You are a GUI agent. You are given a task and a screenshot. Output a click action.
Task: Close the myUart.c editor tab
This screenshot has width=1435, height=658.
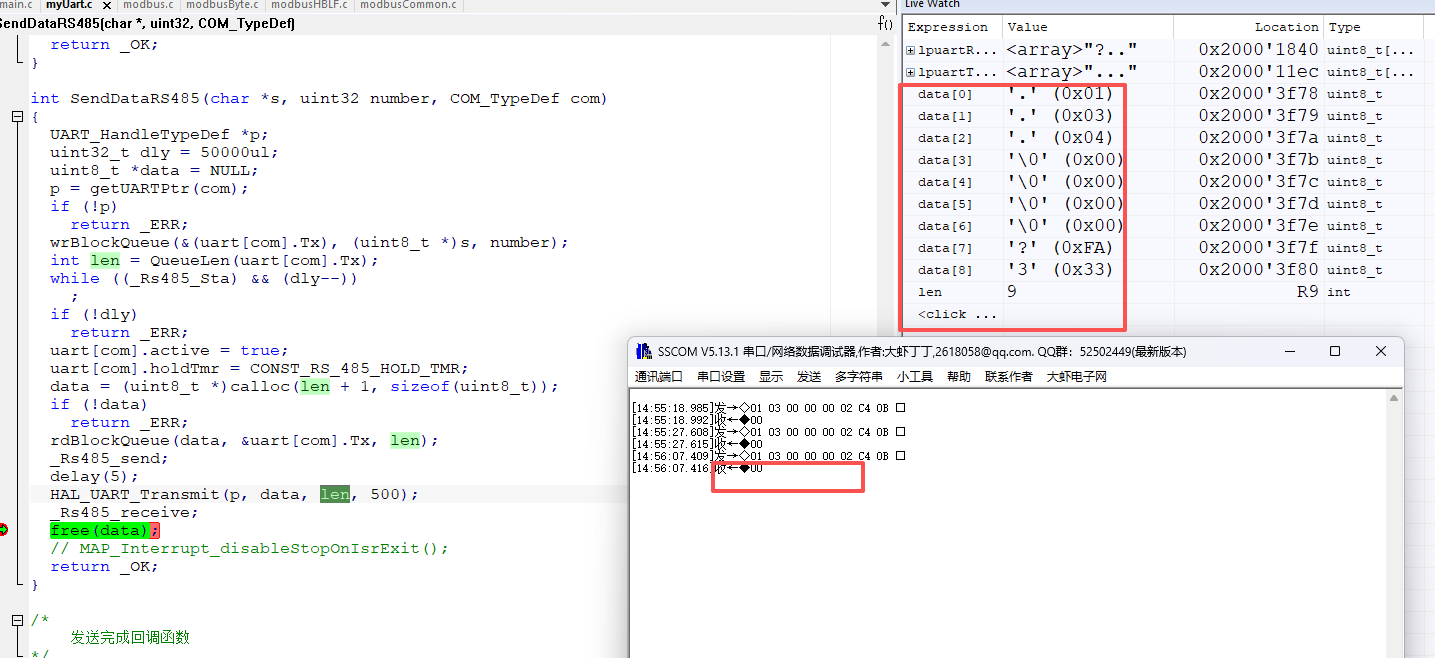[x=107, y=6]
